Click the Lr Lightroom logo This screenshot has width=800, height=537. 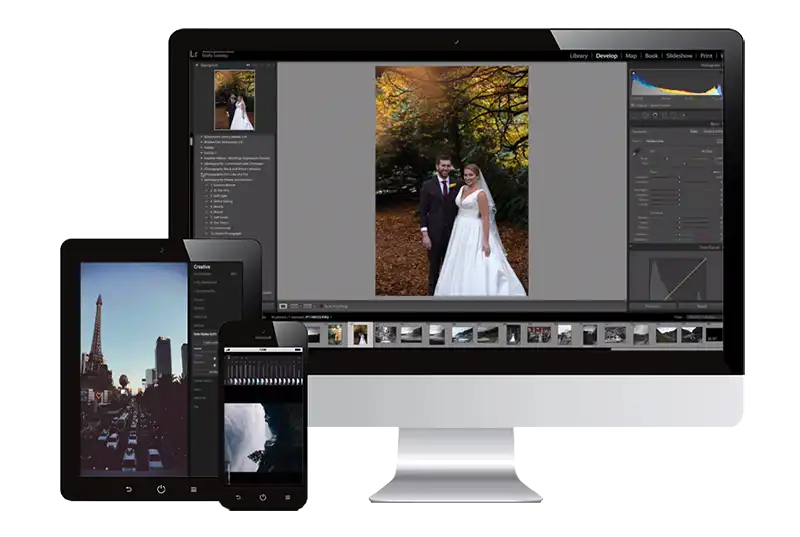[194, 54]
